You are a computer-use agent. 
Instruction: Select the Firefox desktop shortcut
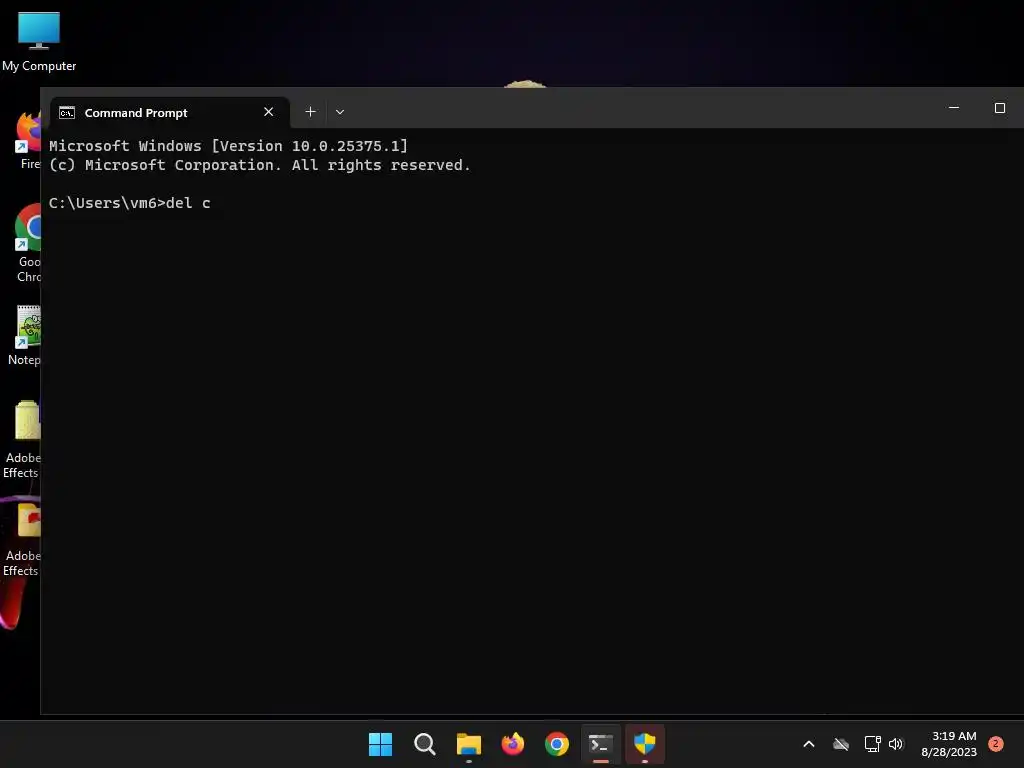coord(28,140)
